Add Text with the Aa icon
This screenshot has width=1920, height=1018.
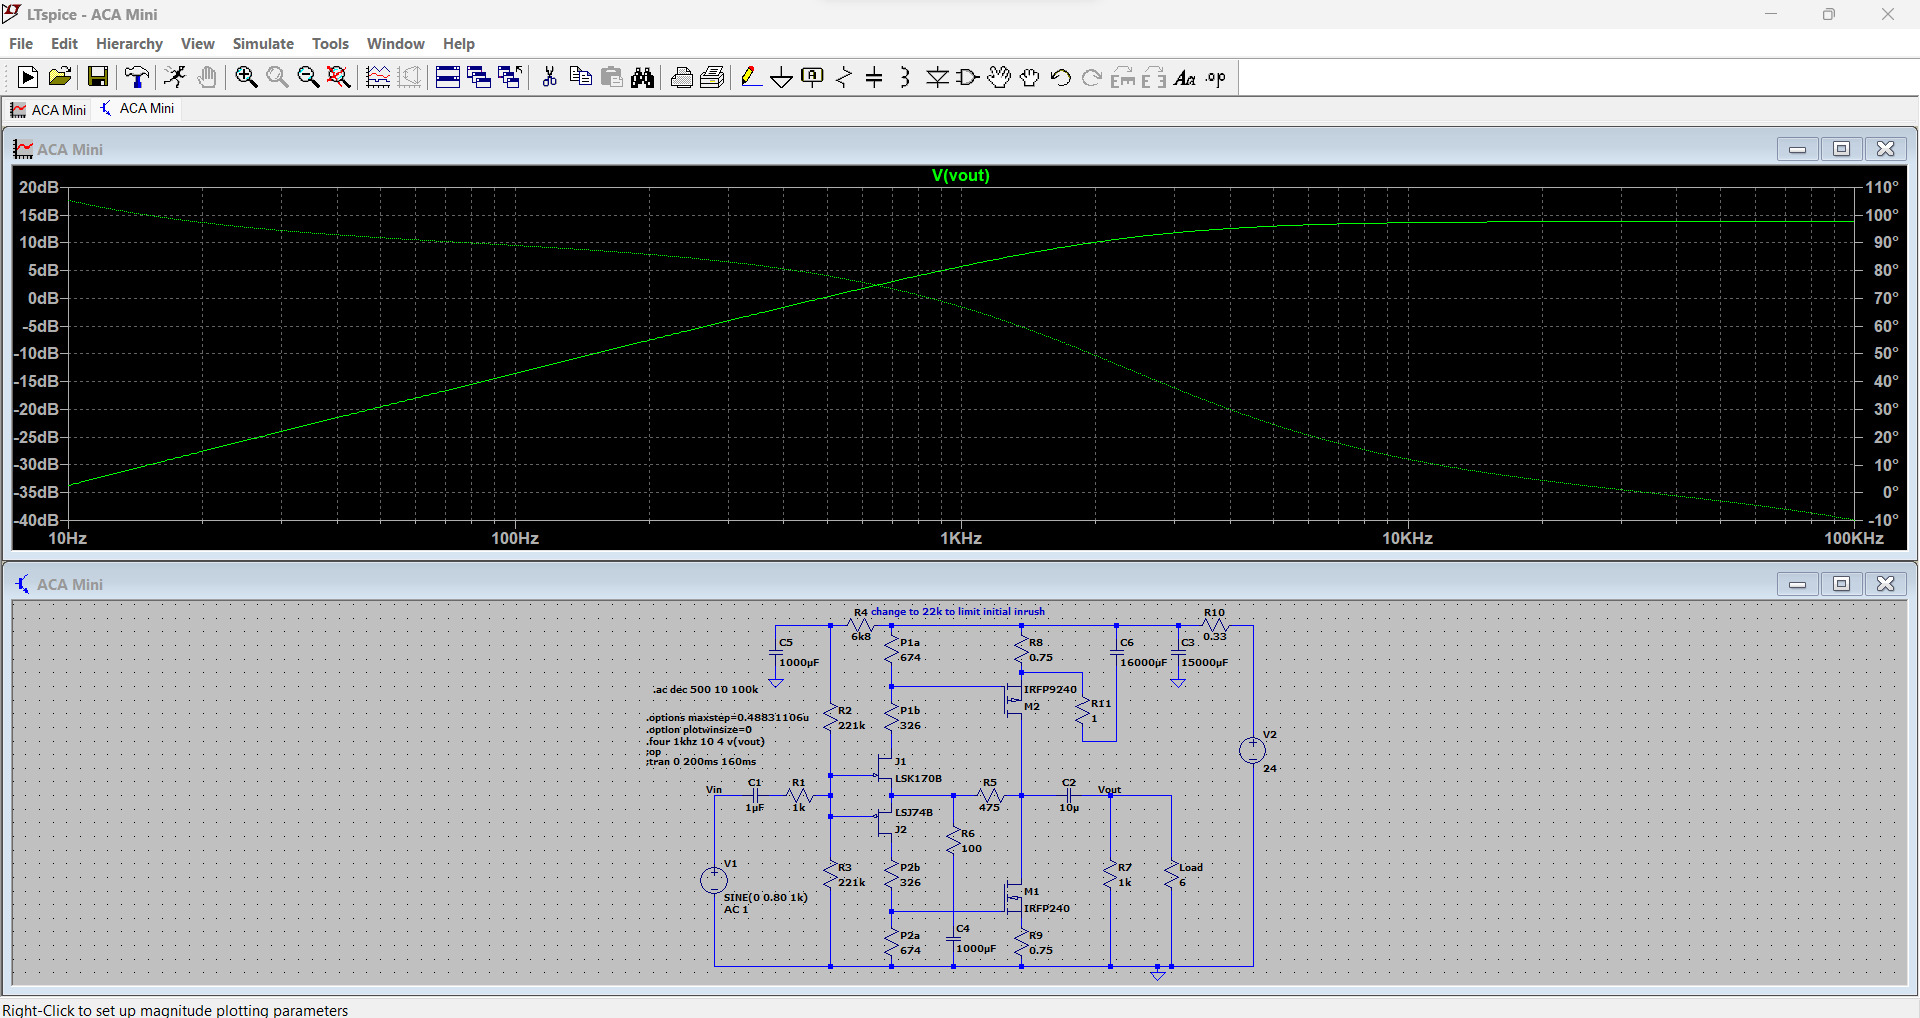pyautogui.click(x=1185, y=78)
